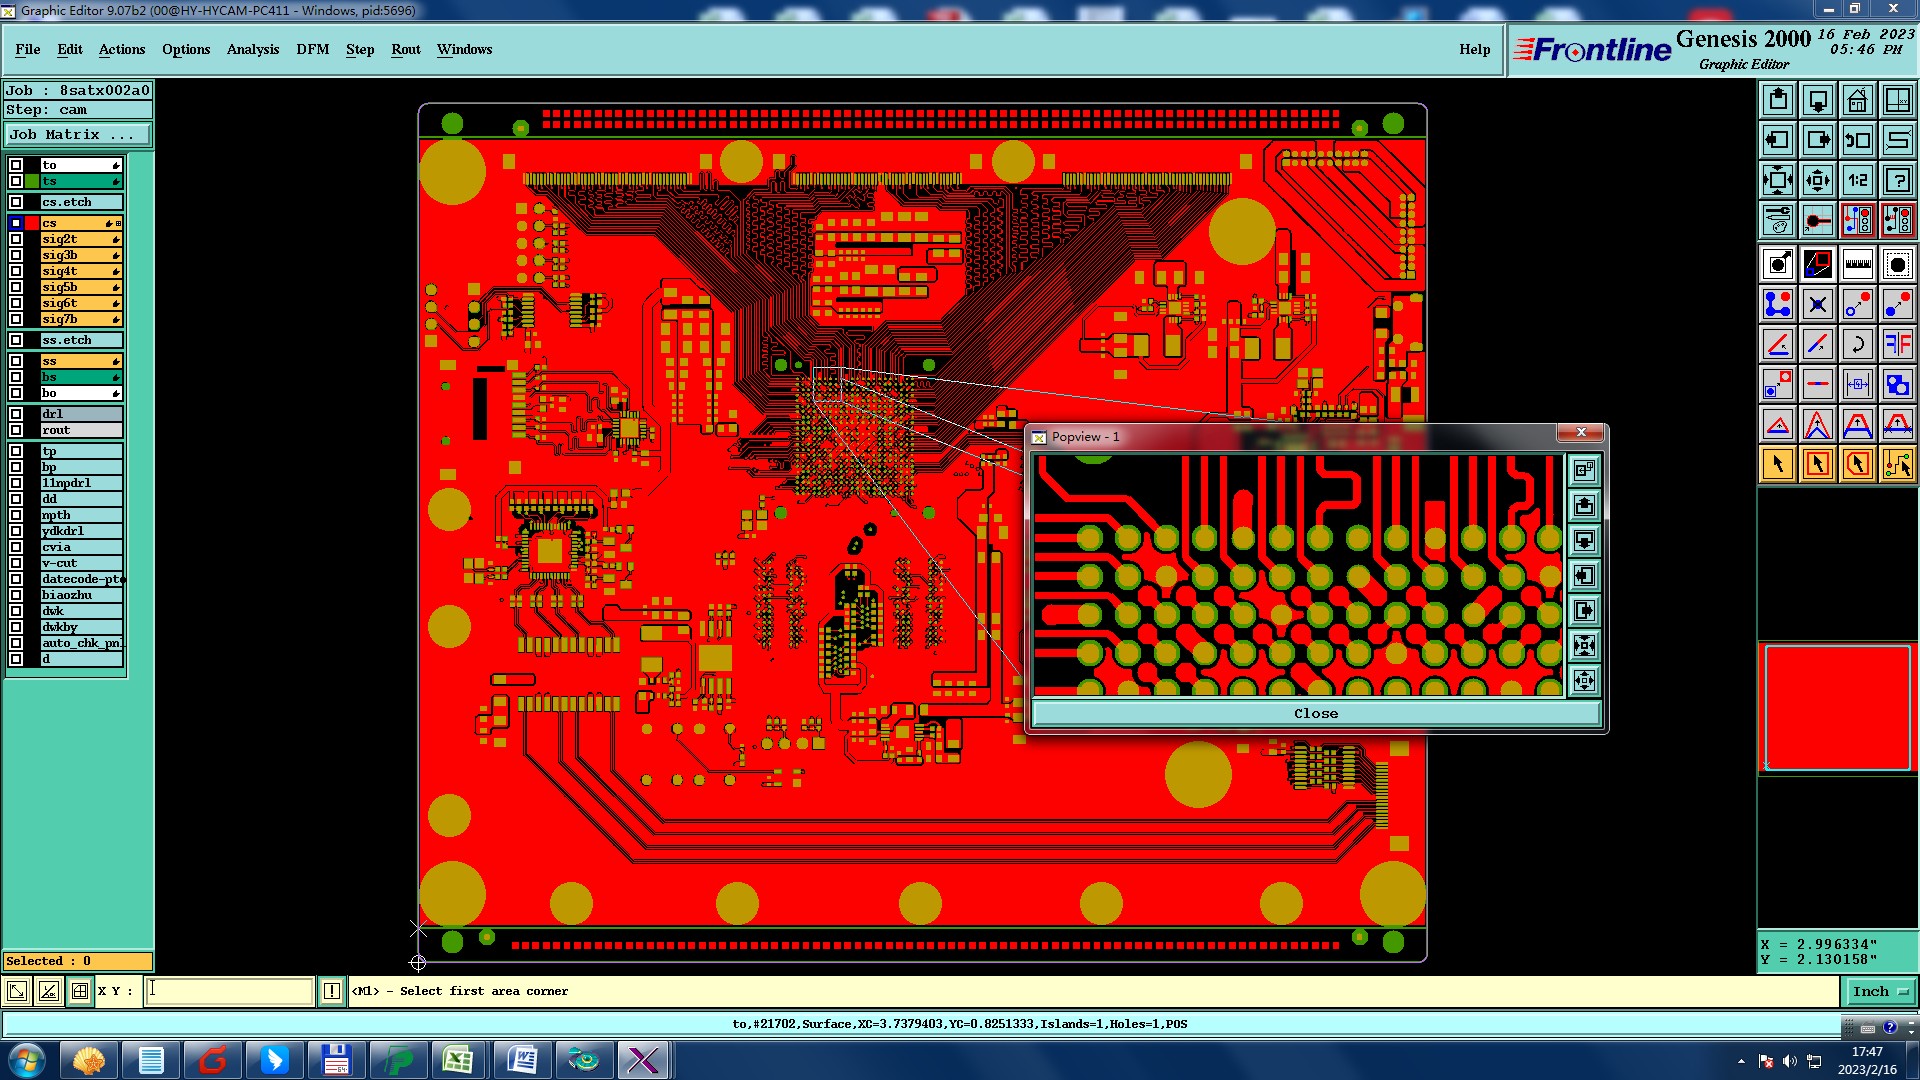Enable the ss layer checkbox

click(16, 361)
